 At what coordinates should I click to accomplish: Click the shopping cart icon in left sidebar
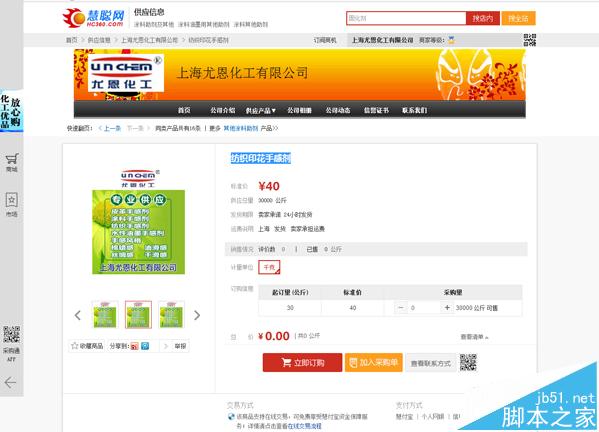[12, 159]
